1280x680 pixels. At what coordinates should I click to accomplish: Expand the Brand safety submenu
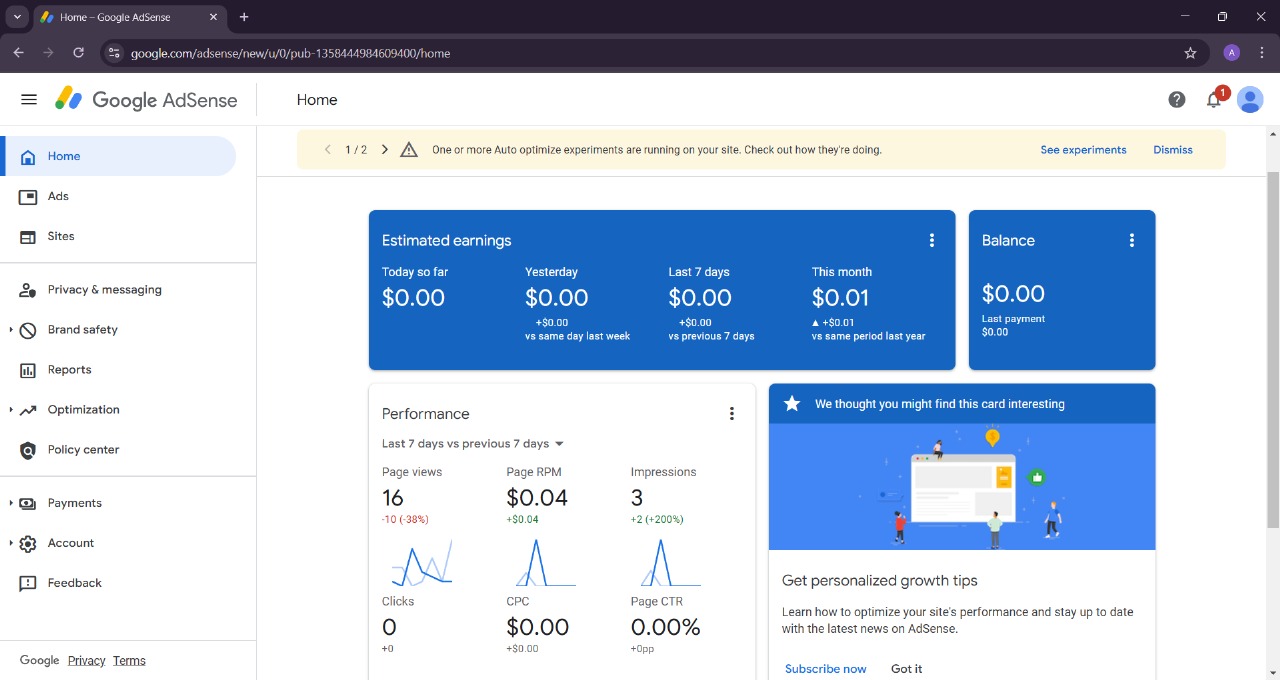[11, 330]
